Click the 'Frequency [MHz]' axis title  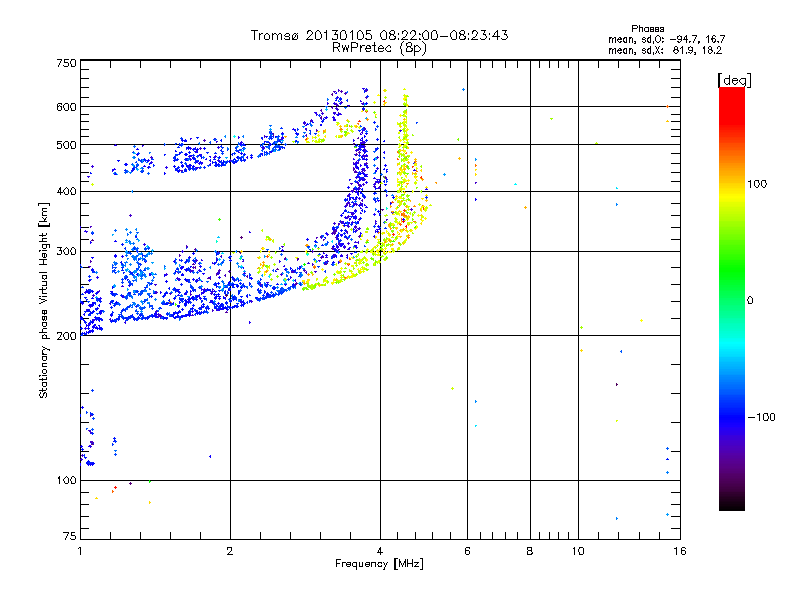pos(380,564)
